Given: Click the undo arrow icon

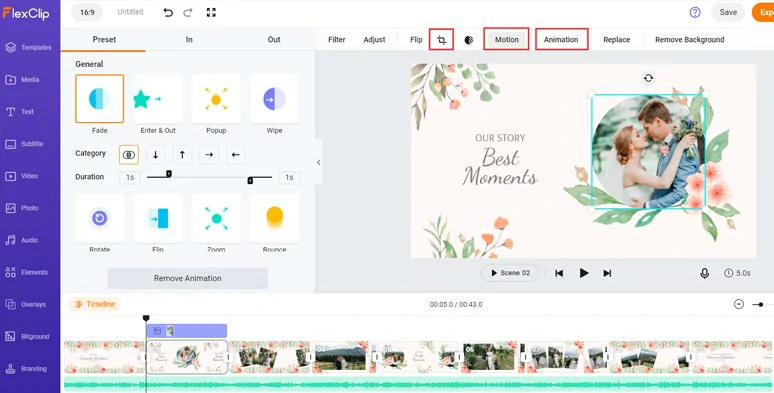Looking at the screenshot, I should (168, 12).
